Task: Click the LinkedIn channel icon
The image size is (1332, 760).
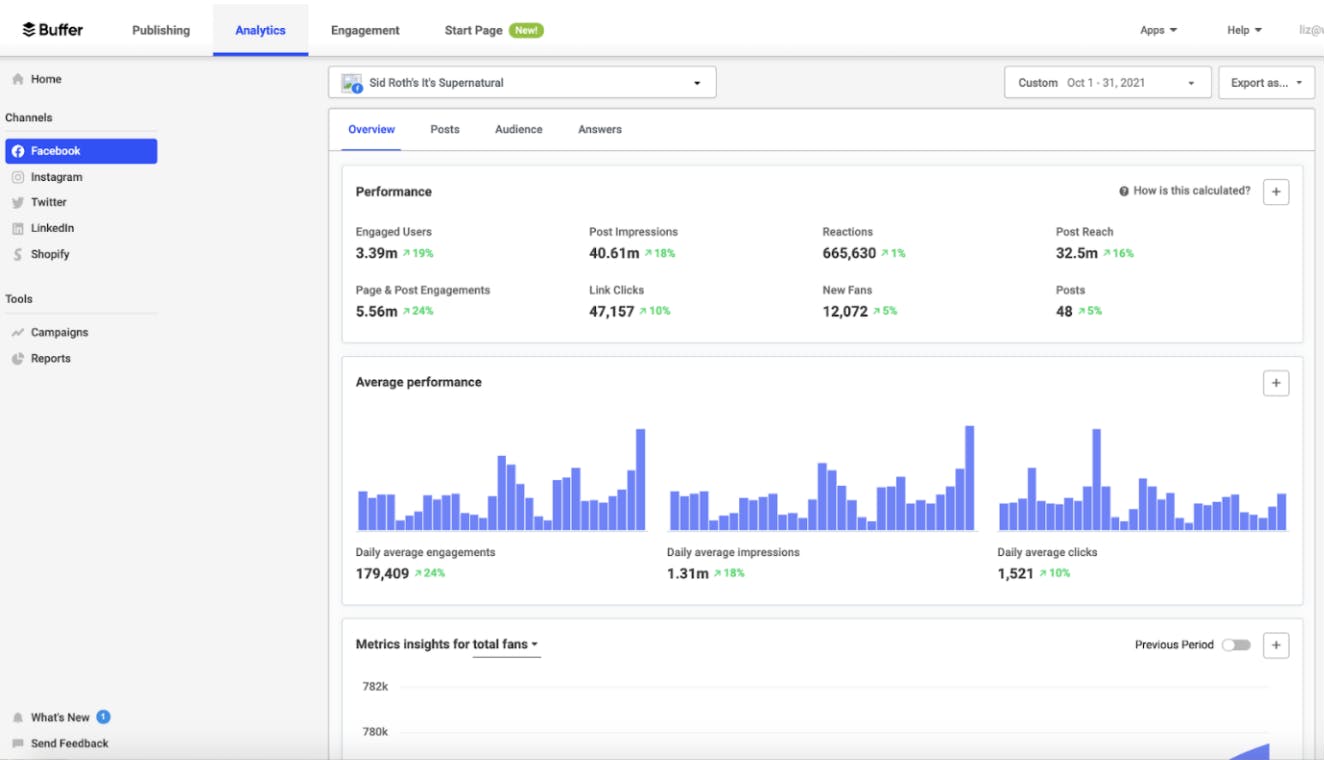Action: coord(18,228)
